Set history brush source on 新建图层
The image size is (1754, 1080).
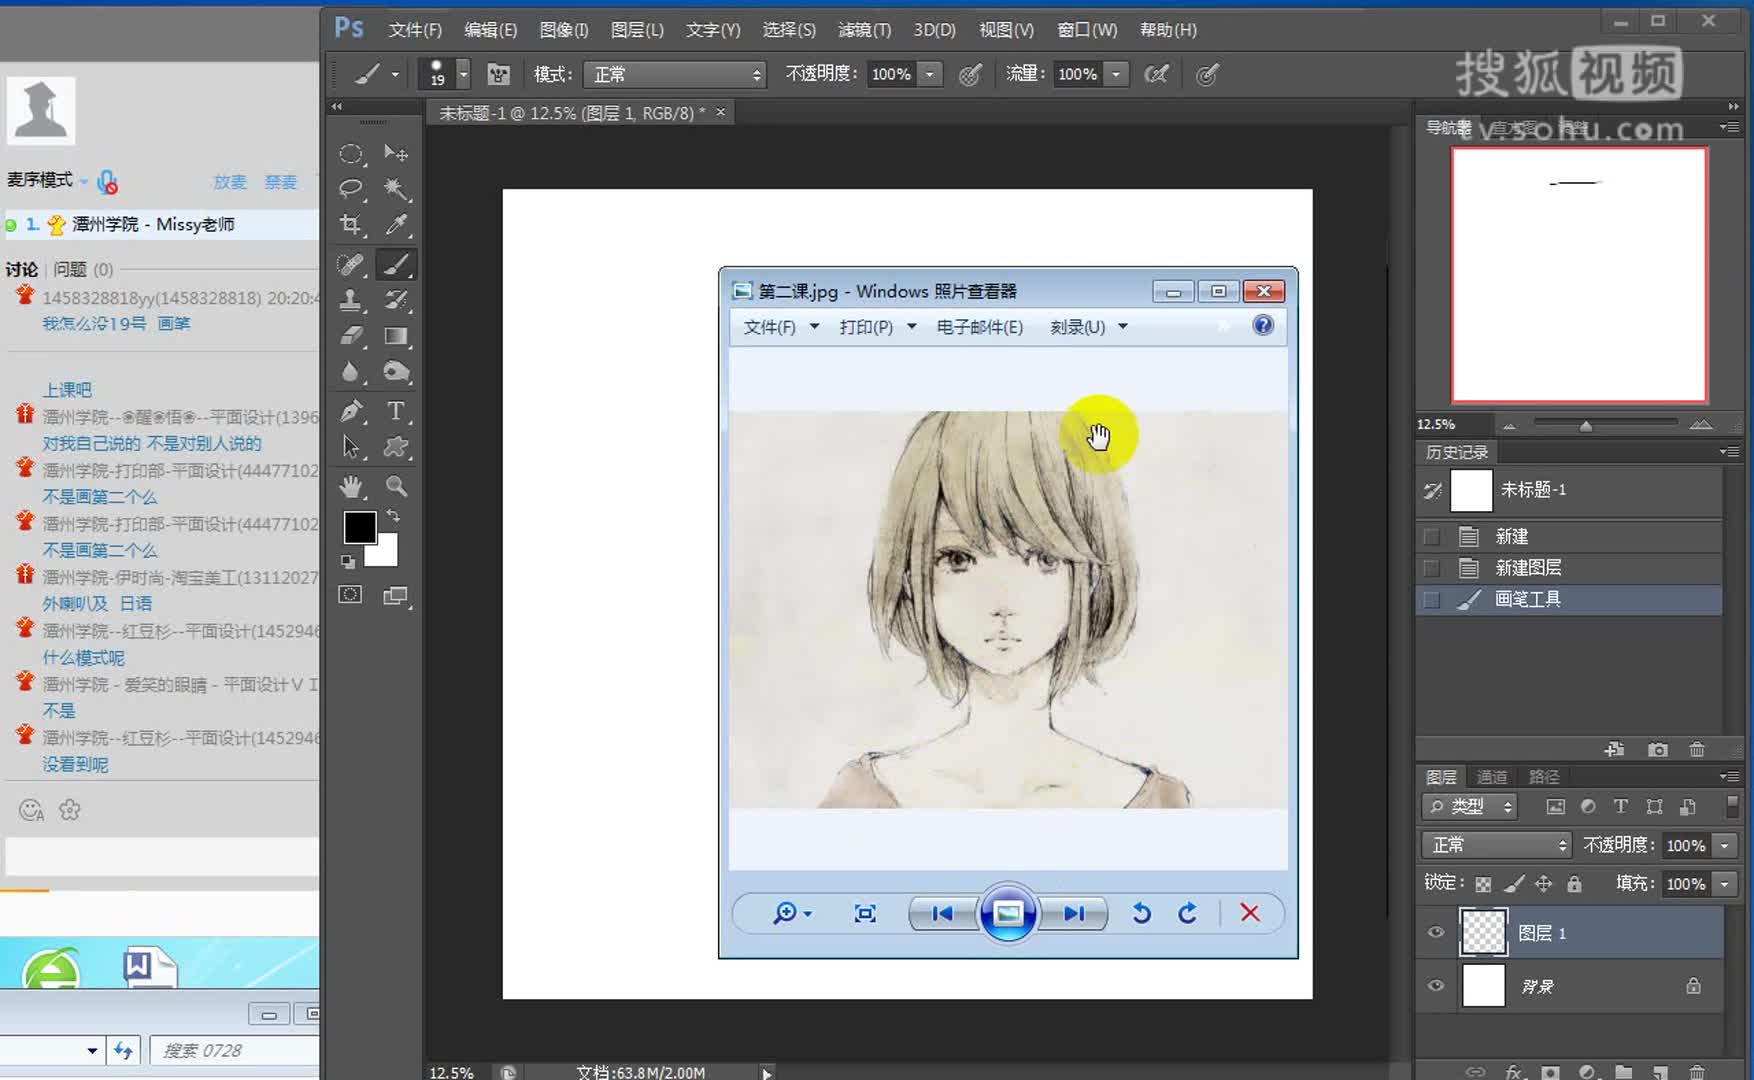pos(1432,568)
